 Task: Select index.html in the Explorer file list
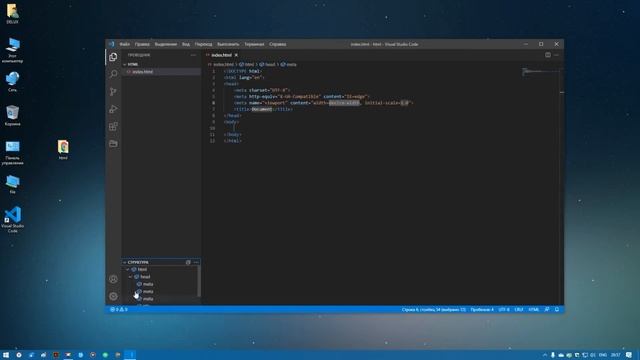(x=161, y=72)
